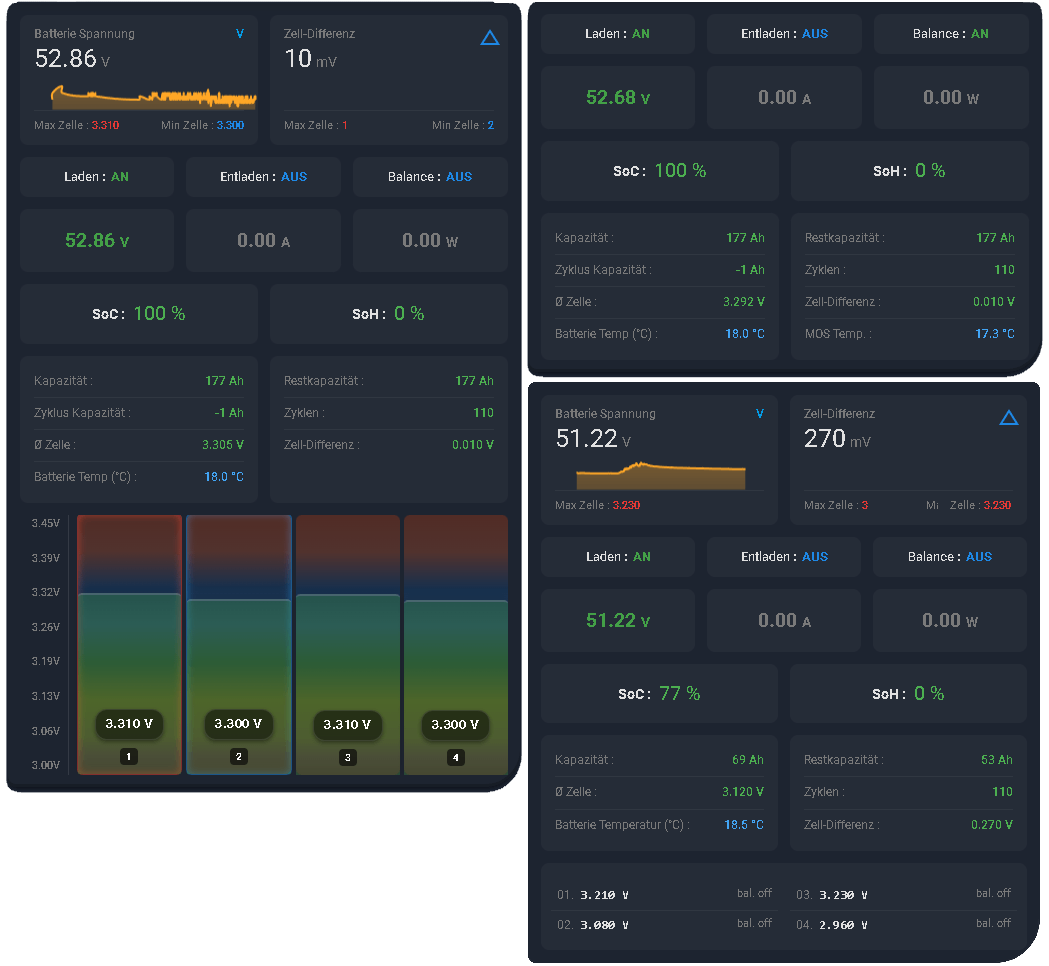Toggle Entladen AUS in the 51.22 V panel

pyautogui.click(x=784, y=557)
